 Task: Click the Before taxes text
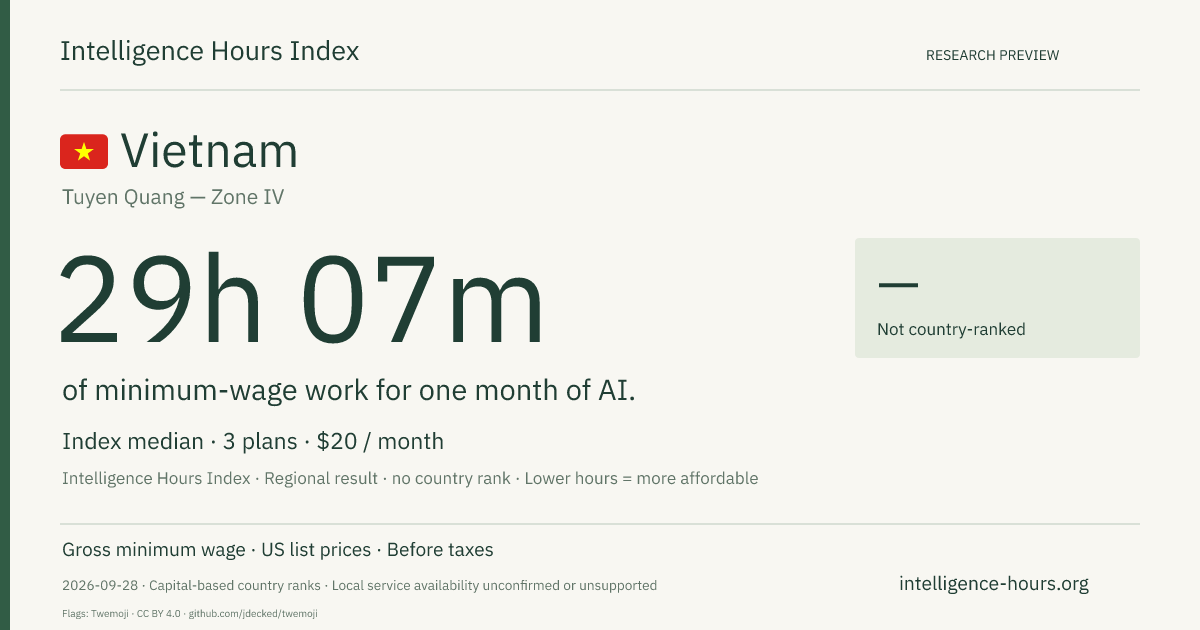coord(440,550)
